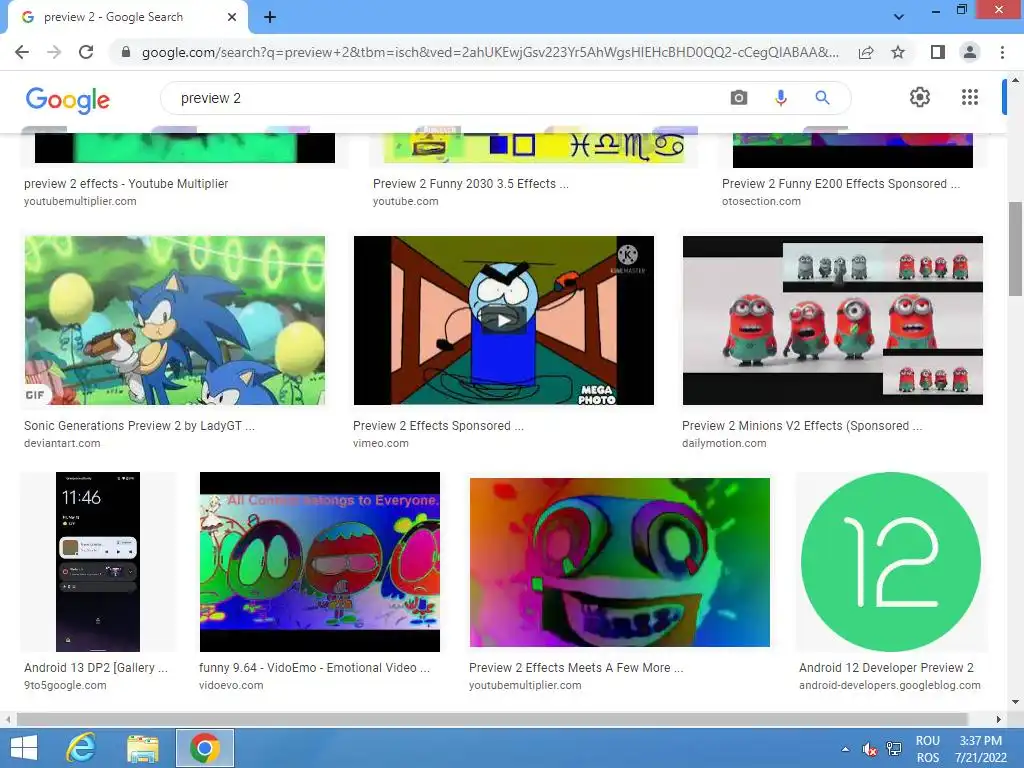
Task: Close the preview 2 Google Search tab
Action: tap(232, 17)
